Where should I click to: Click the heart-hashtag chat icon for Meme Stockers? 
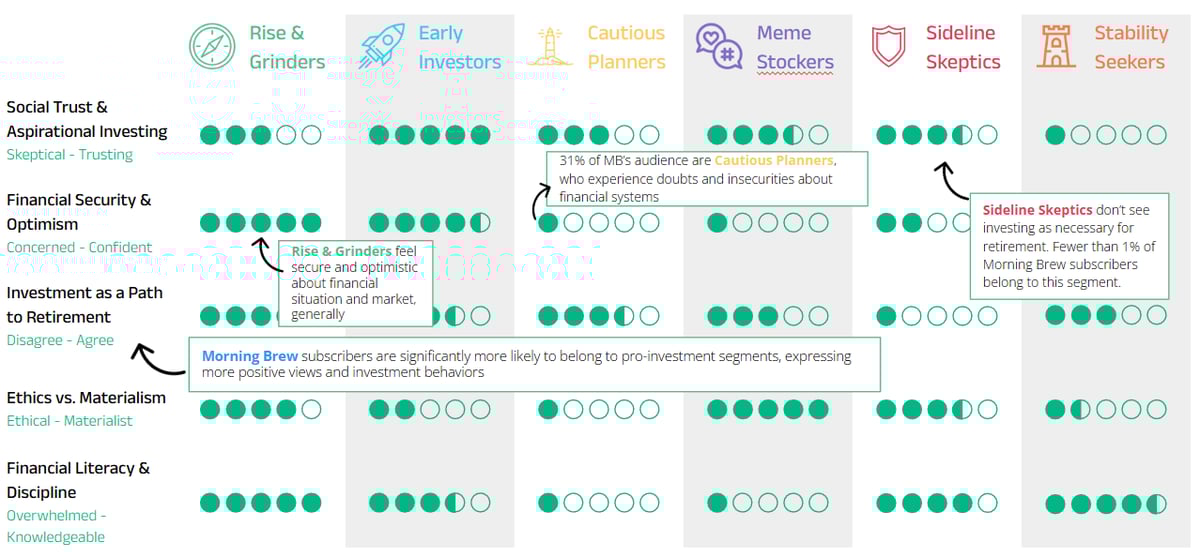719,47
